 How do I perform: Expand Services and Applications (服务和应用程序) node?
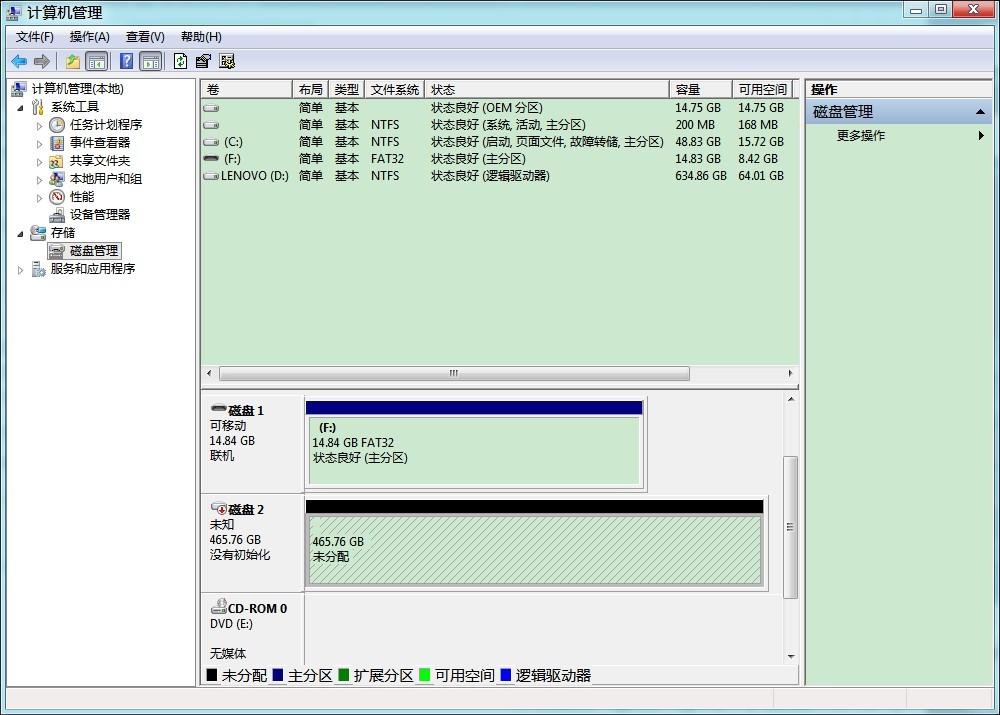click(x=21, y=269)
